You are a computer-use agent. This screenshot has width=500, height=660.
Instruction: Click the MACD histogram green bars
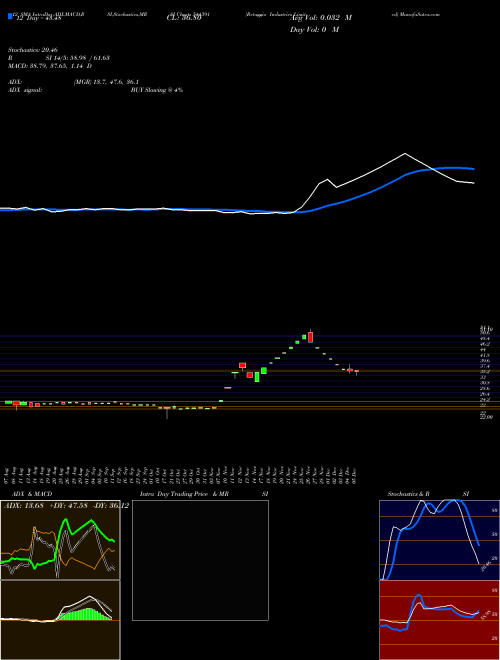click(86, 615)
